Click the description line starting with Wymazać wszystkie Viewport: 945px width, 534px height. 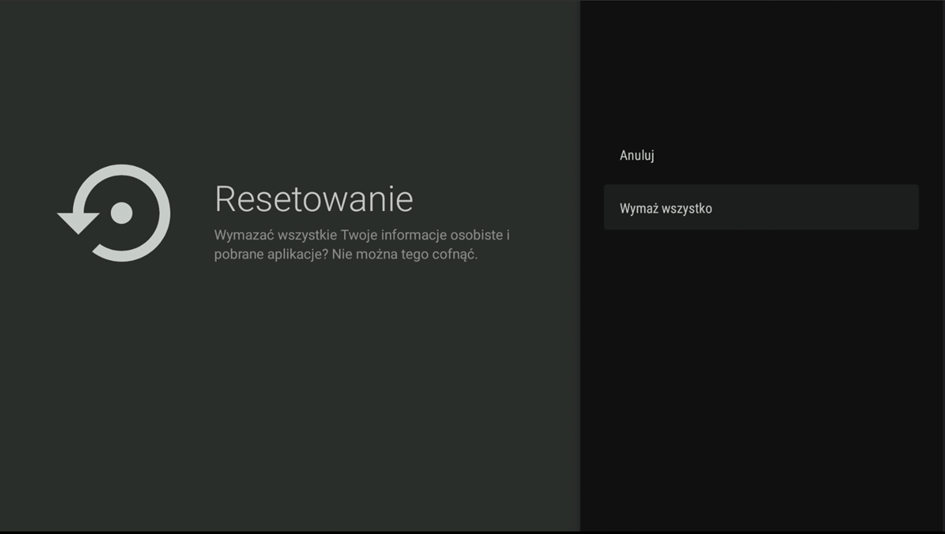pos(361,235)
